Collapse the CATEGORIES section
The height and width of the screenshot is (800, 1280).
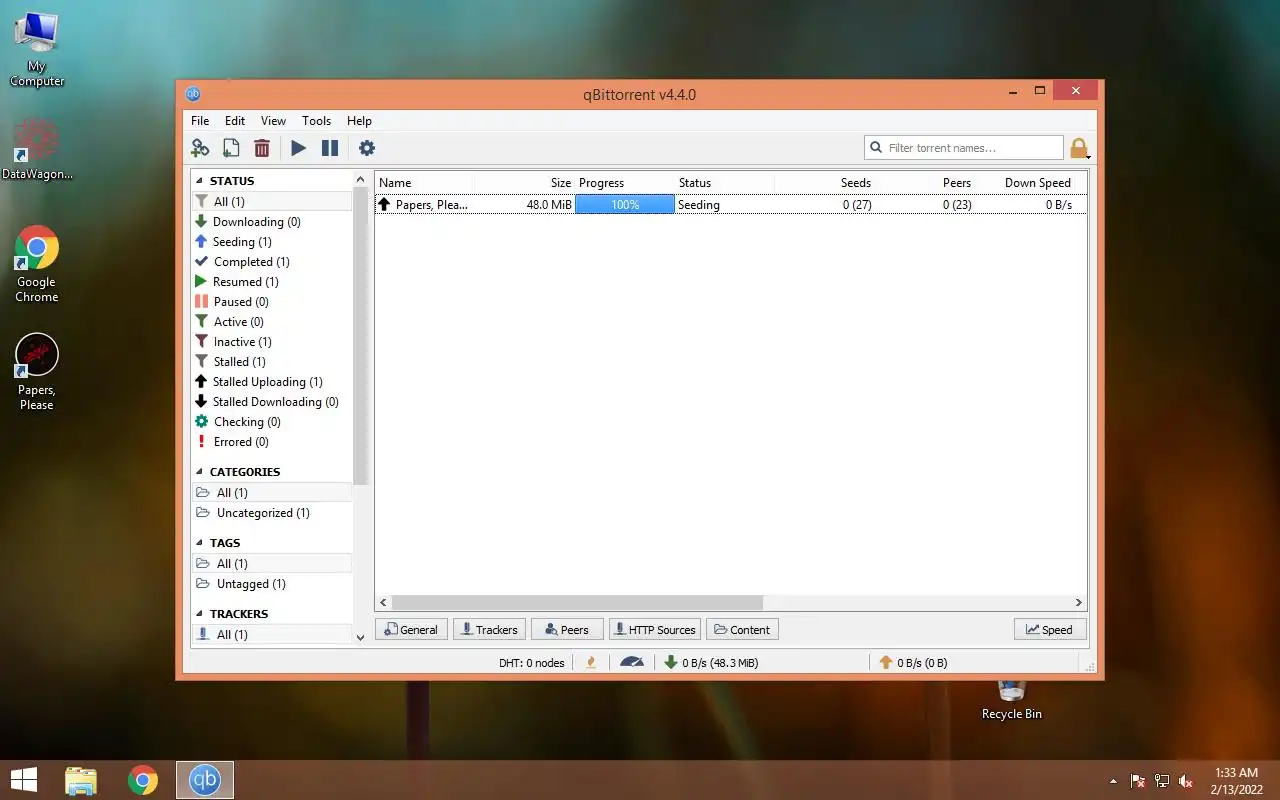tap(198, 472)
